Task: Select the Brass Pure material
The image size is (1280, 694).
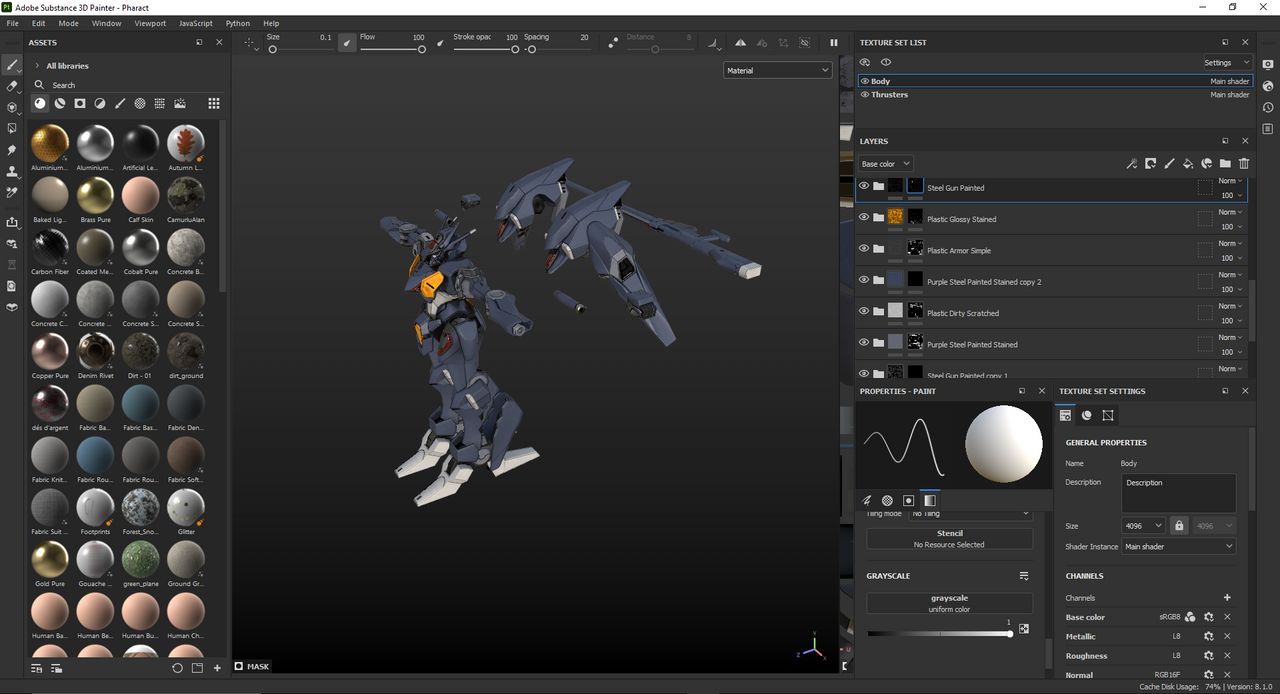Action: pyautogui.click(x=96, y=196)
